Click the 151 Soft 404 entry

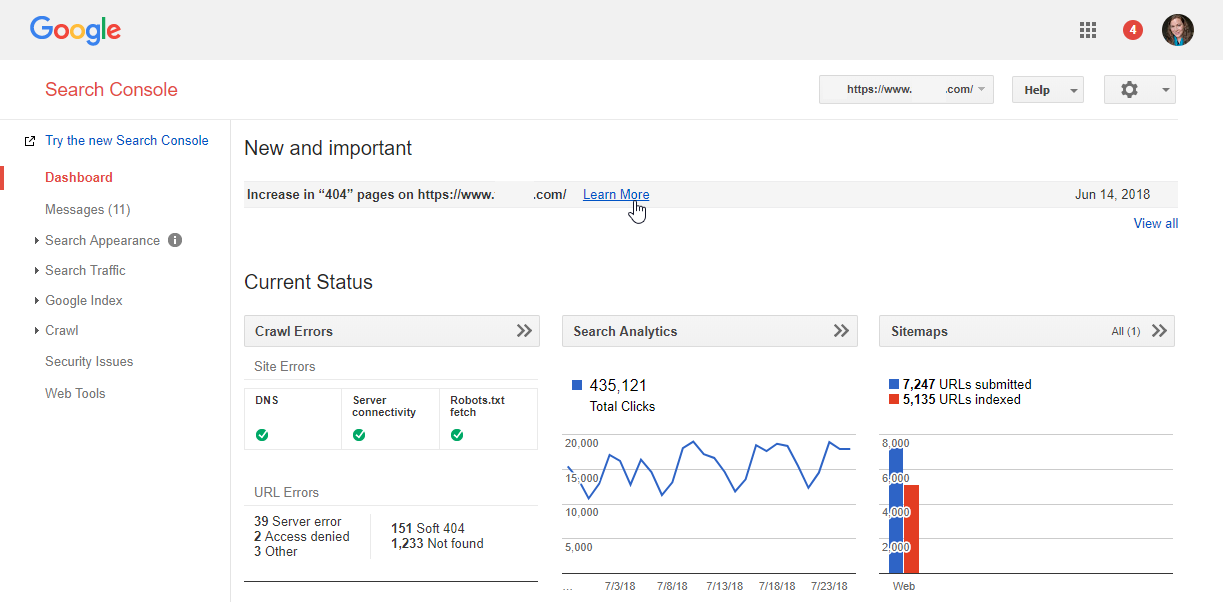[428, 528]
